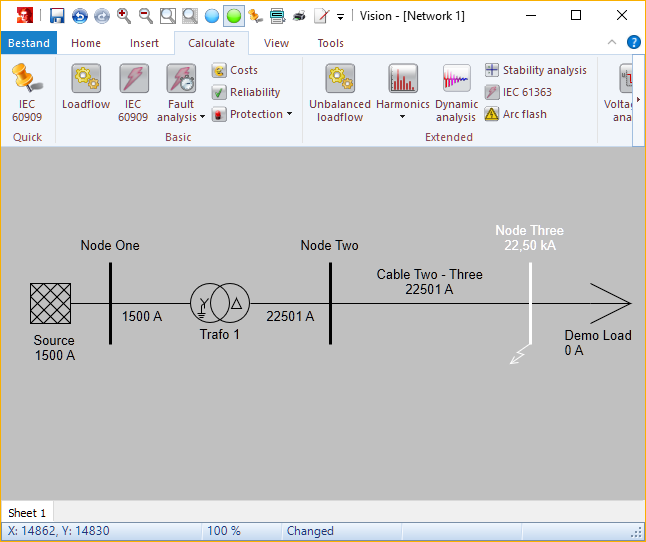Click the document edit pencil icon
The image size is (646, 542).
(x=321, y=16)
